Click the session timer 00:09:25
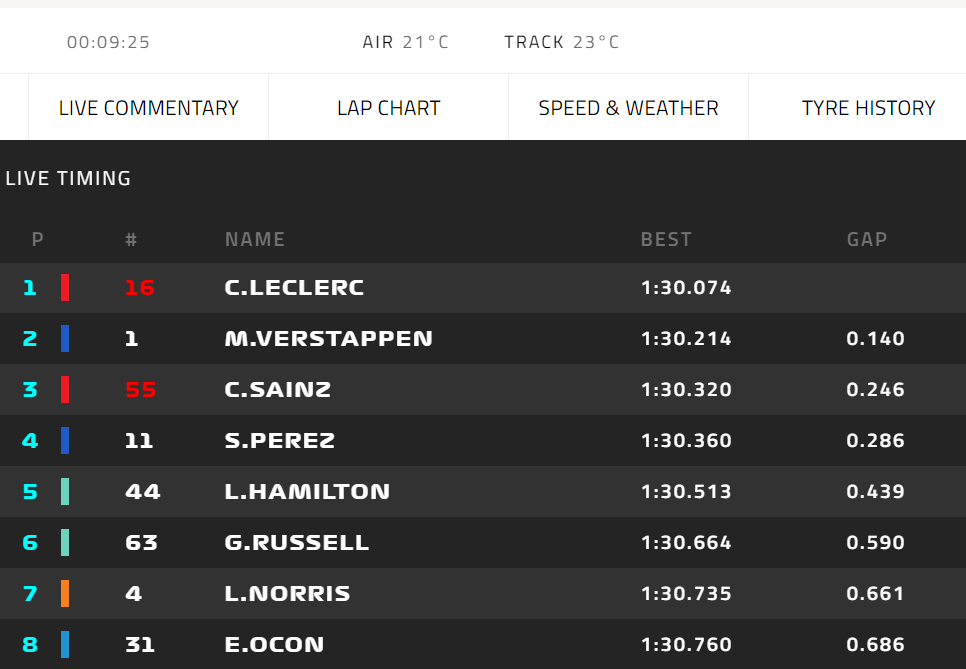The width and height of the screenshot is (966, 669). click(108, 42)
